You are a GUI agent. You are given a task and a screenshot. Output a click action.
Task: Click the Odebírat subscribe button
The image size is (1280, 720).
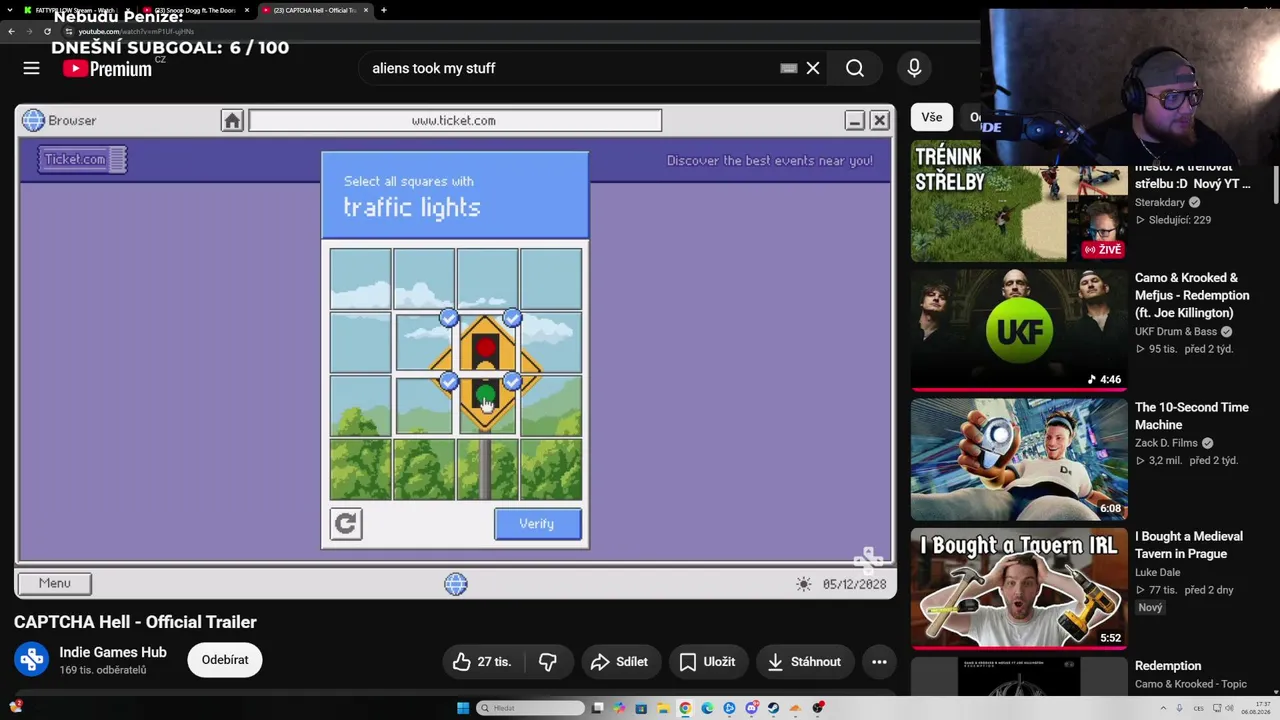coord(225,660)
